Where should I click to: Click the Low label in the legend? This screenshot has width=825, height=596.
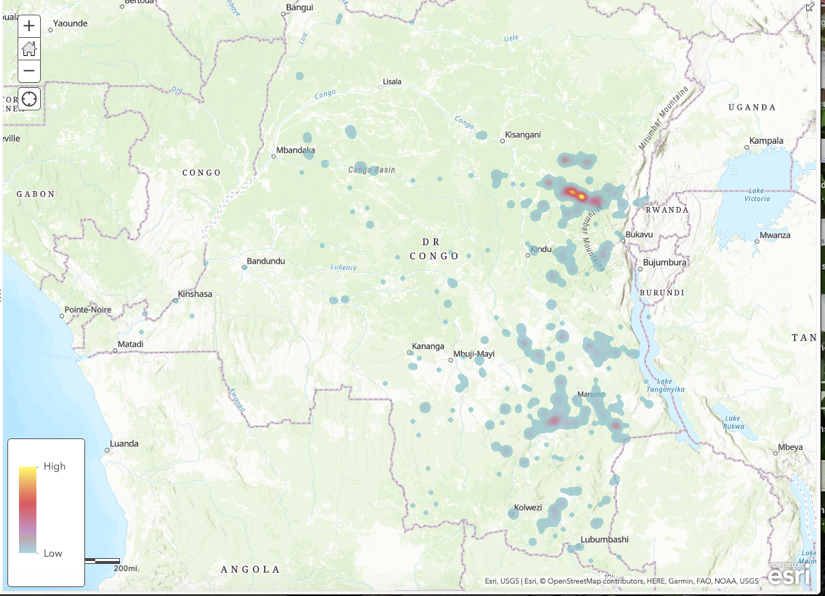click(53, 553)
